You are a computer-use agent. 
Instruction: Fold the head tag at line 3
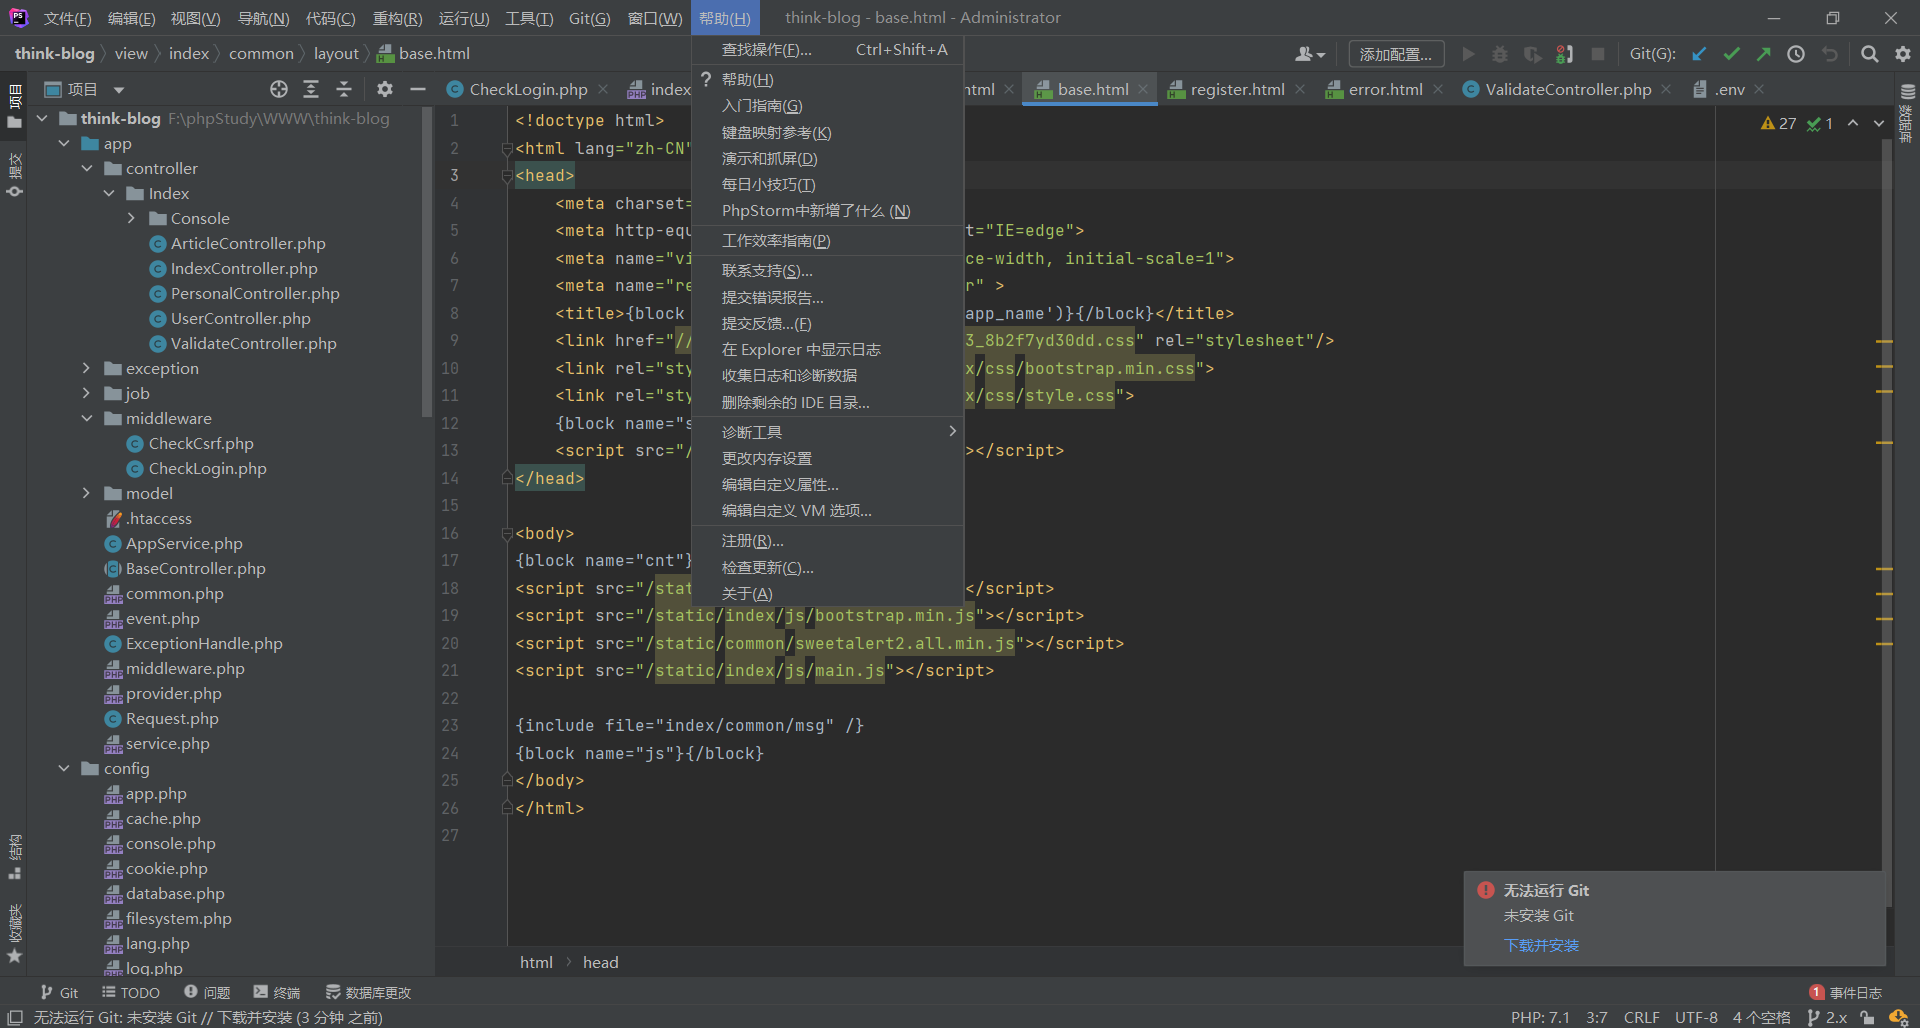pos(506,176)
